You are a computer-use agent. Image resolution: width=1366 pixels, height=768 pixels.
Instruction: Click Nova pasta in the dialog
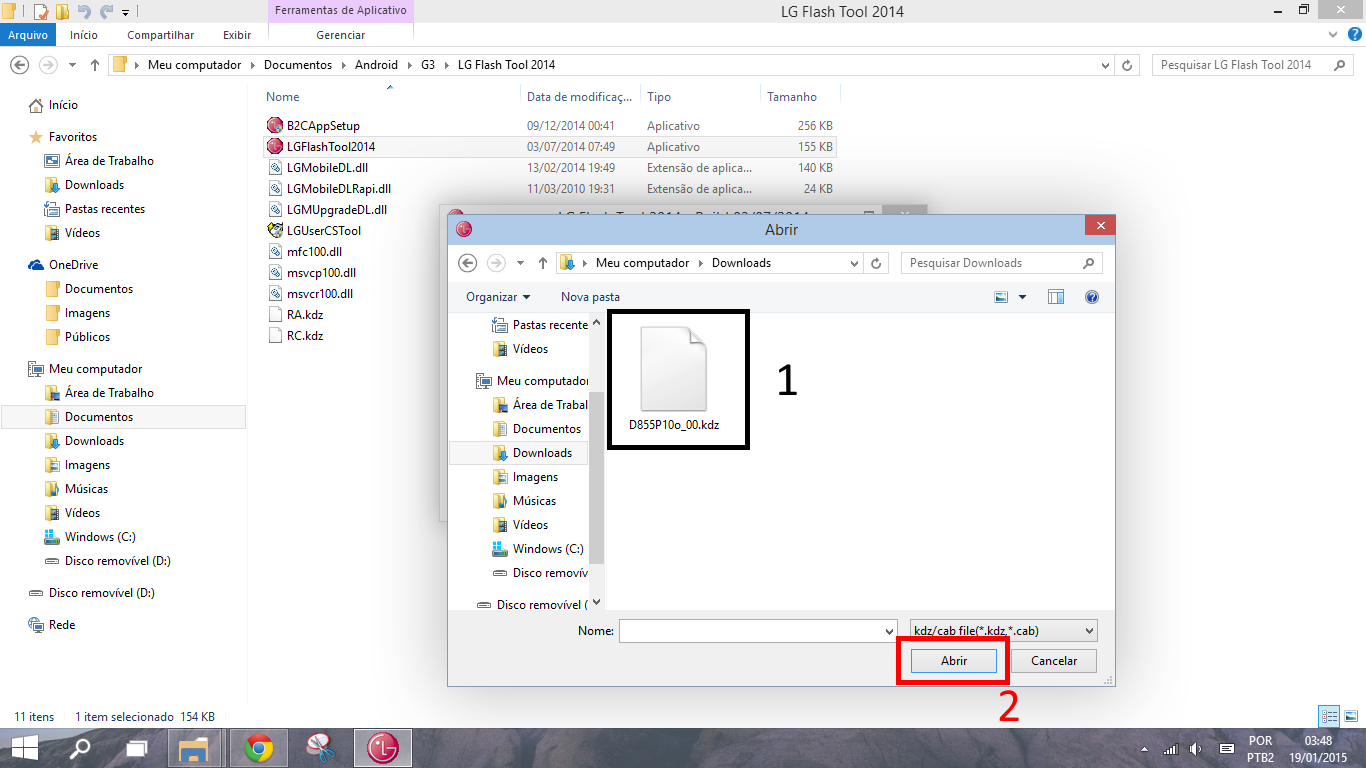tap(590, 297)
